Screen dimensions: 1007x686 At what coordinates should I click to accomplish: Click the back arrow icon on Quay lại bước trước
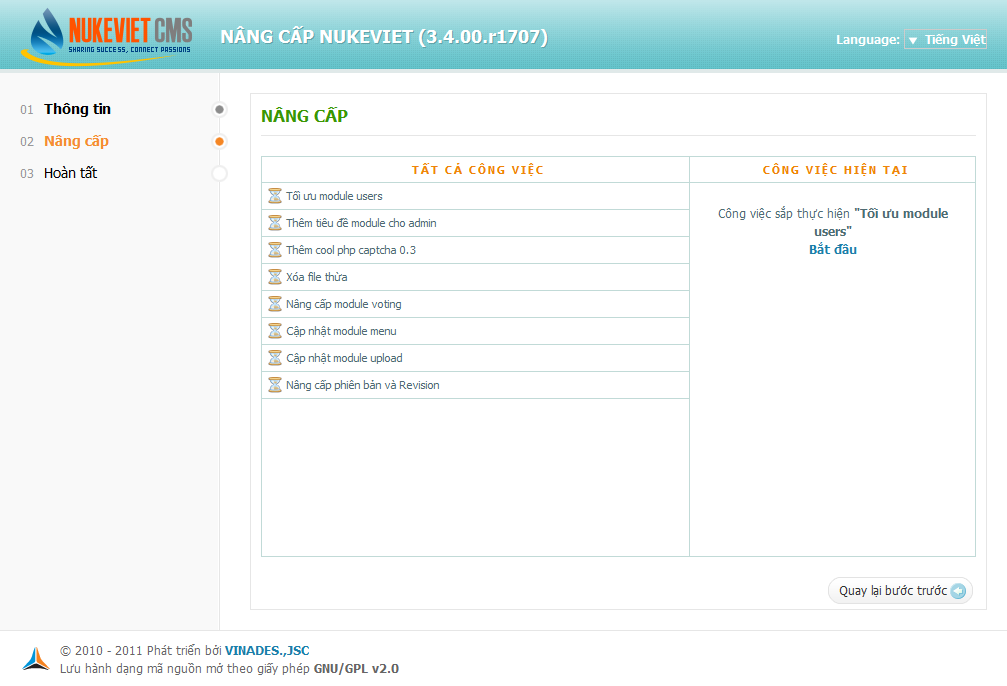(958, 591)
